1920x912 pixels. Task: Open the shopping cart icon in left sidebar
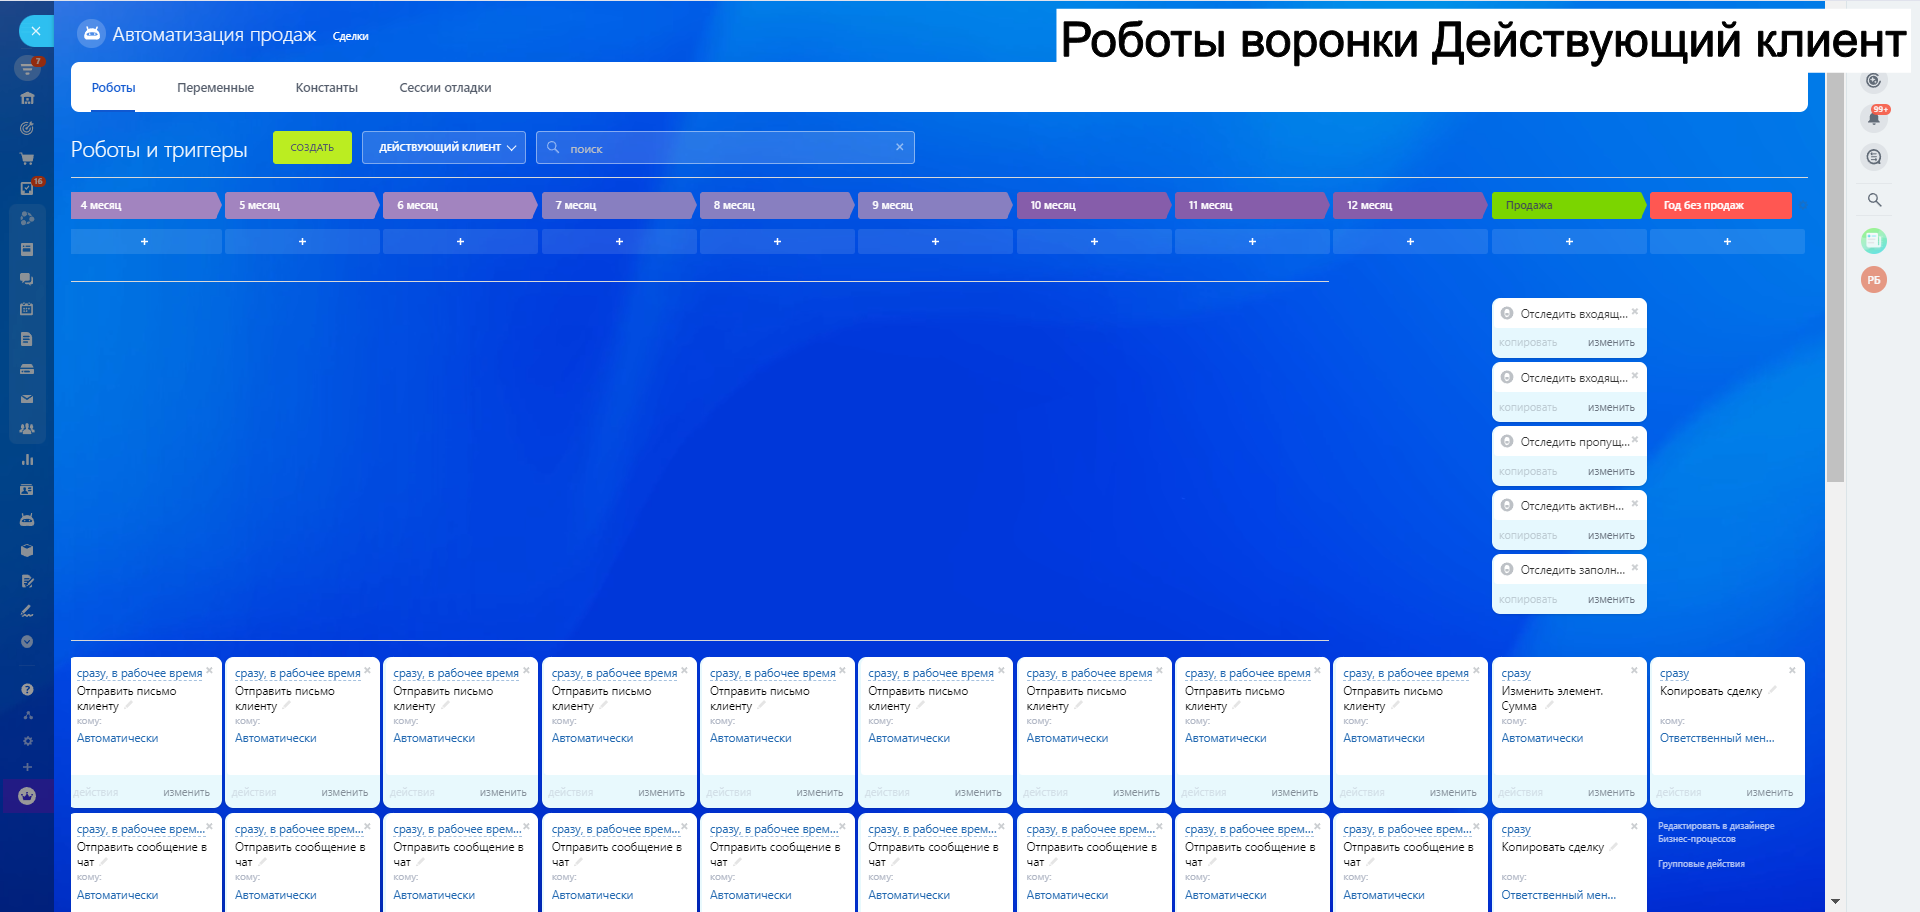27,158
